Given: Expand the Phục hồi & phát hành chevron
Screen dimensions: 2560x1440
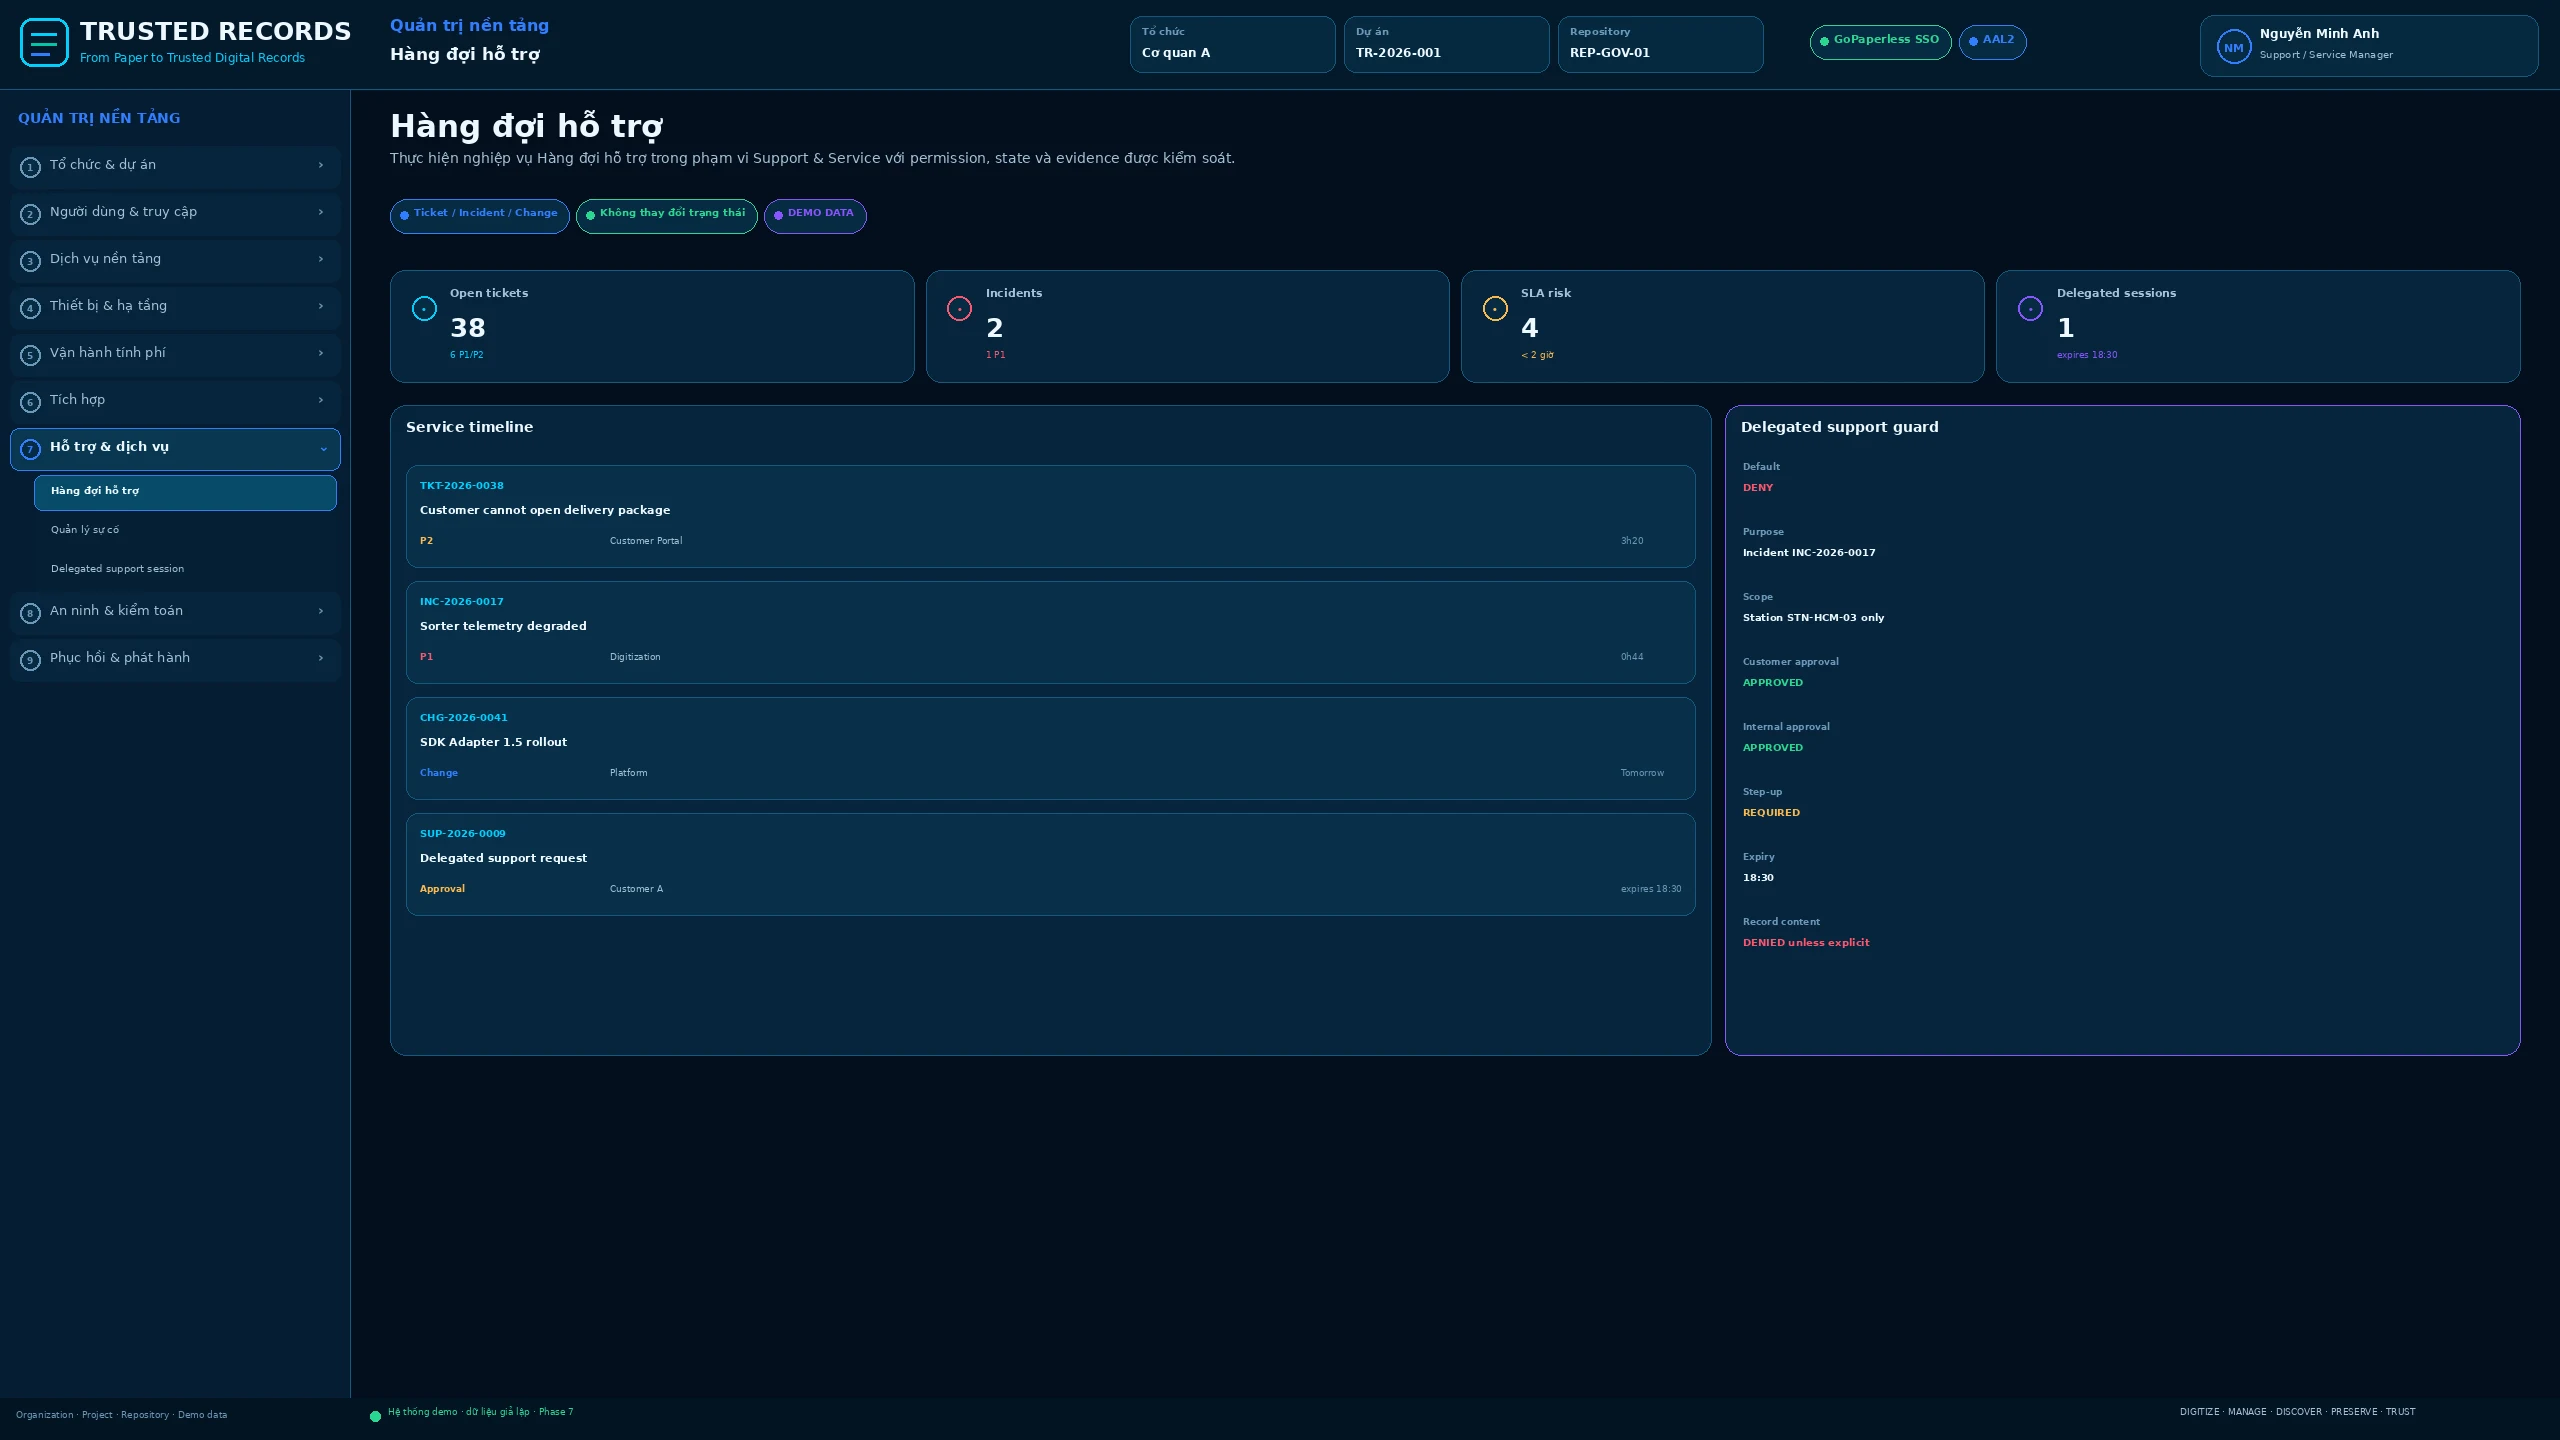Looking at the screenshot, I should click(x=321, y=658).
